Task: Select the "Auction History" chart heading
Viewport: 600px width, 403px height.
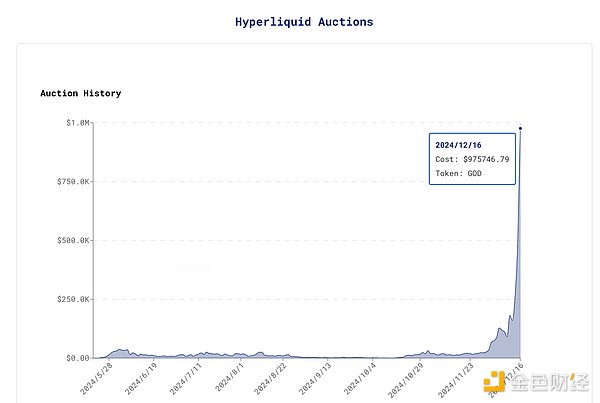Action: coord(81,93)
